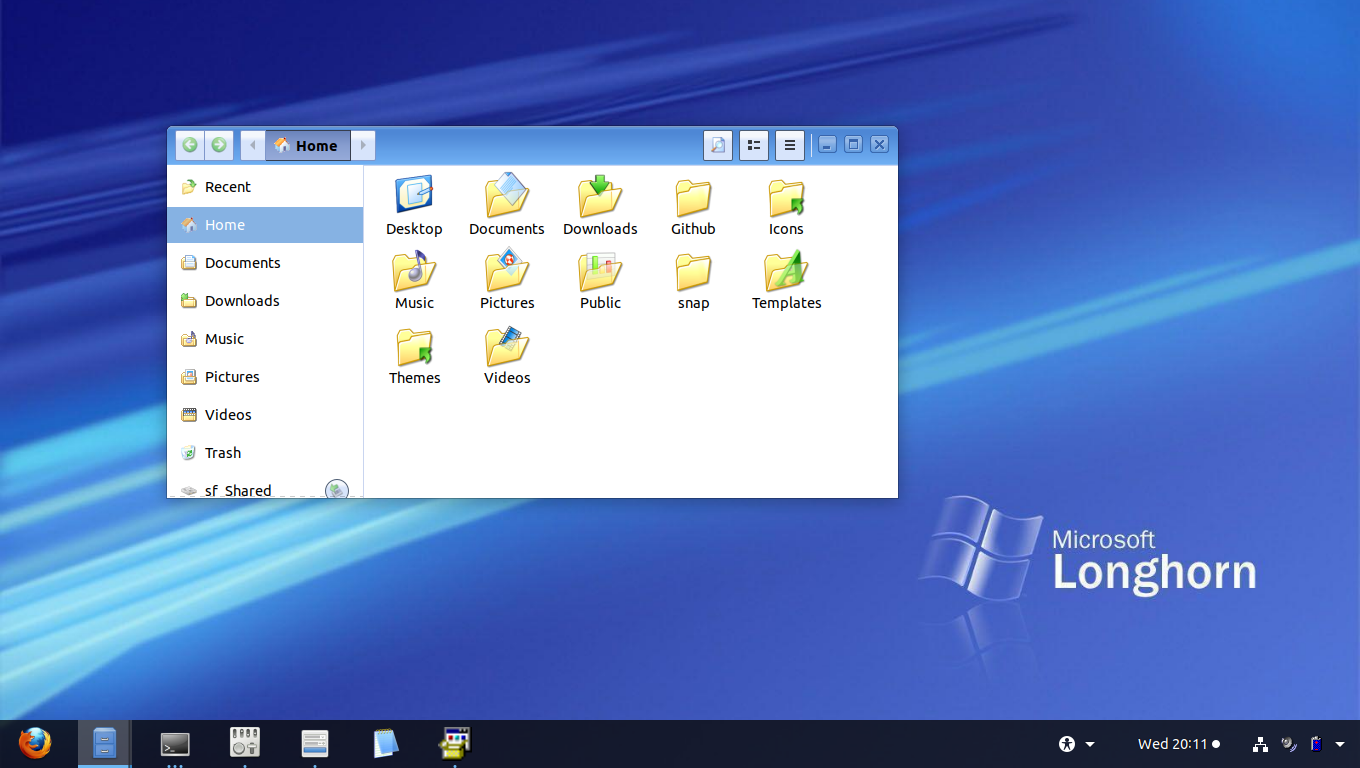
Task: Open the window-list app next to Terminal tools
Action: pyautogui.click(x=315, y=743)
